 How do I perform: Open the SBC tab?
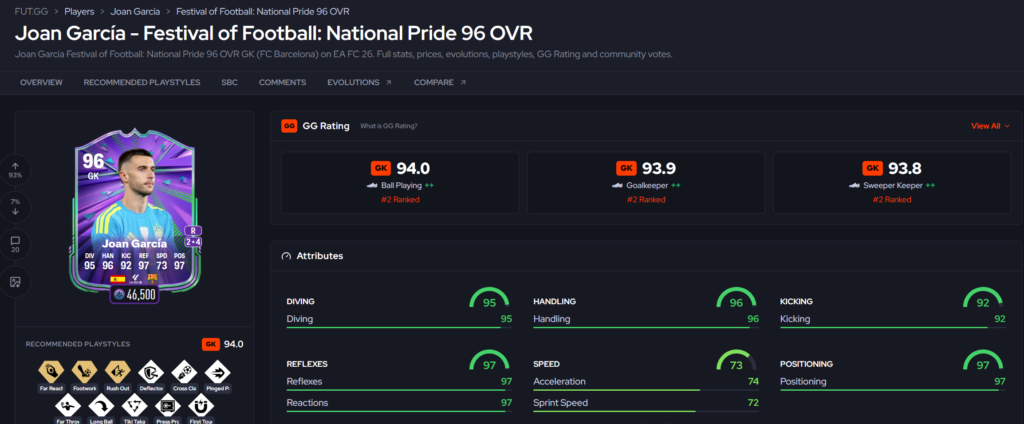[229, 82]
